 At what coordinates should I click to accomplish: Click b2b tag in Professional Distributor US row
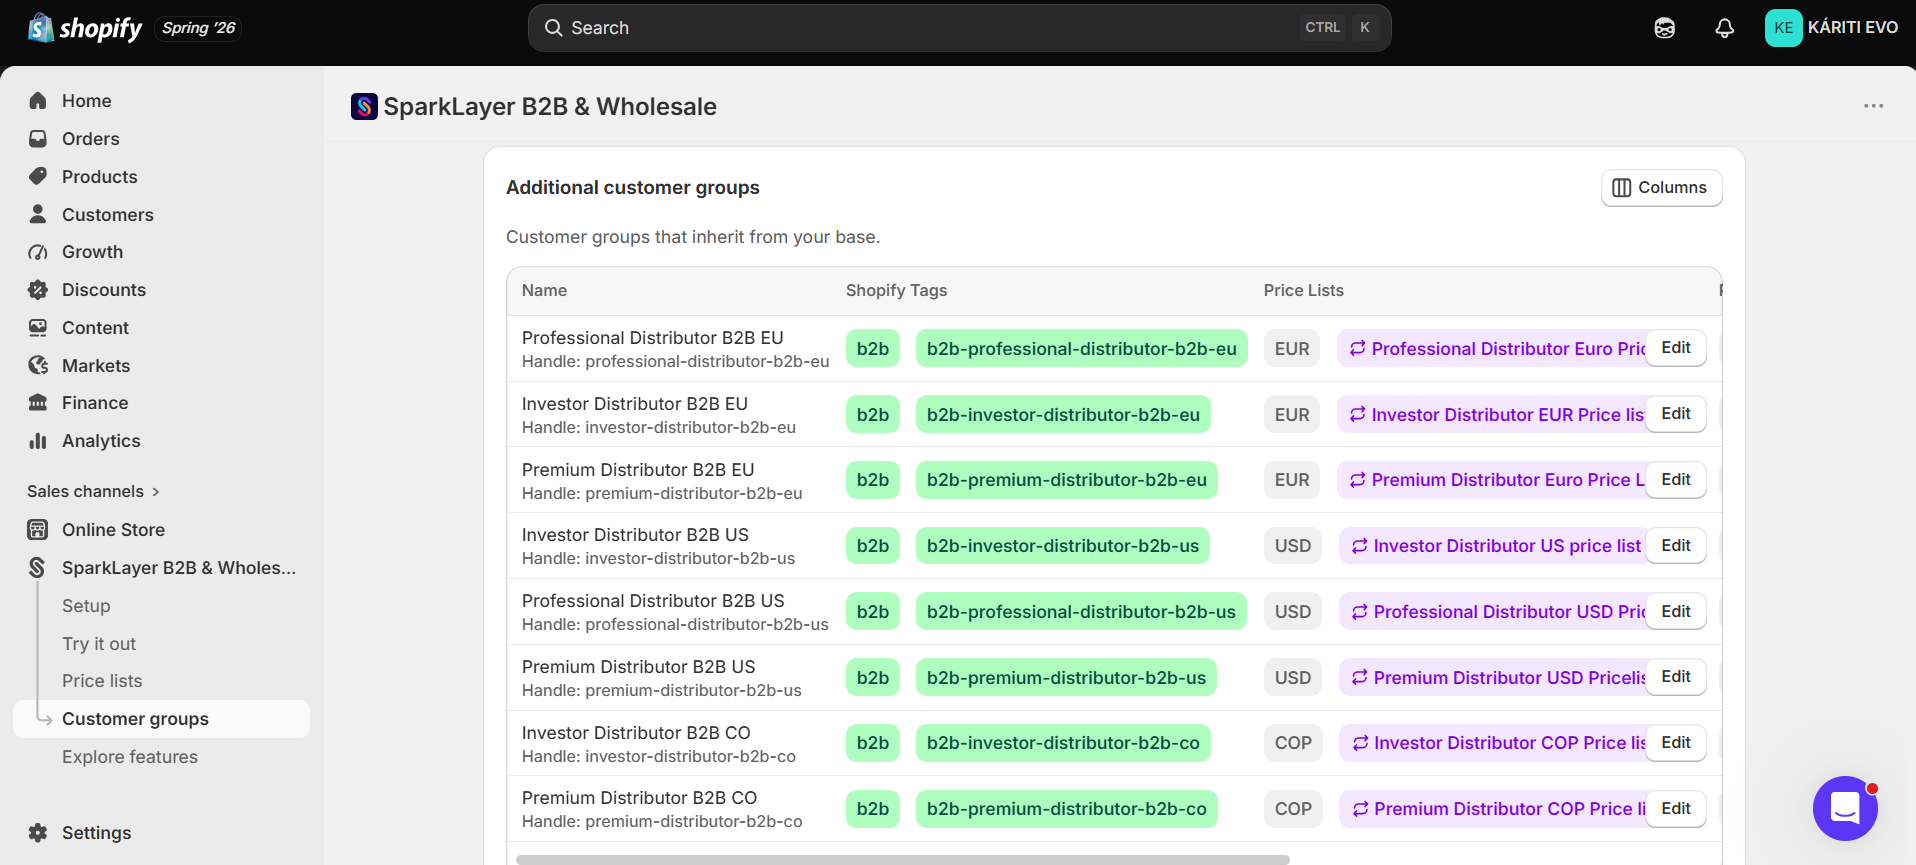coord(872,612)
